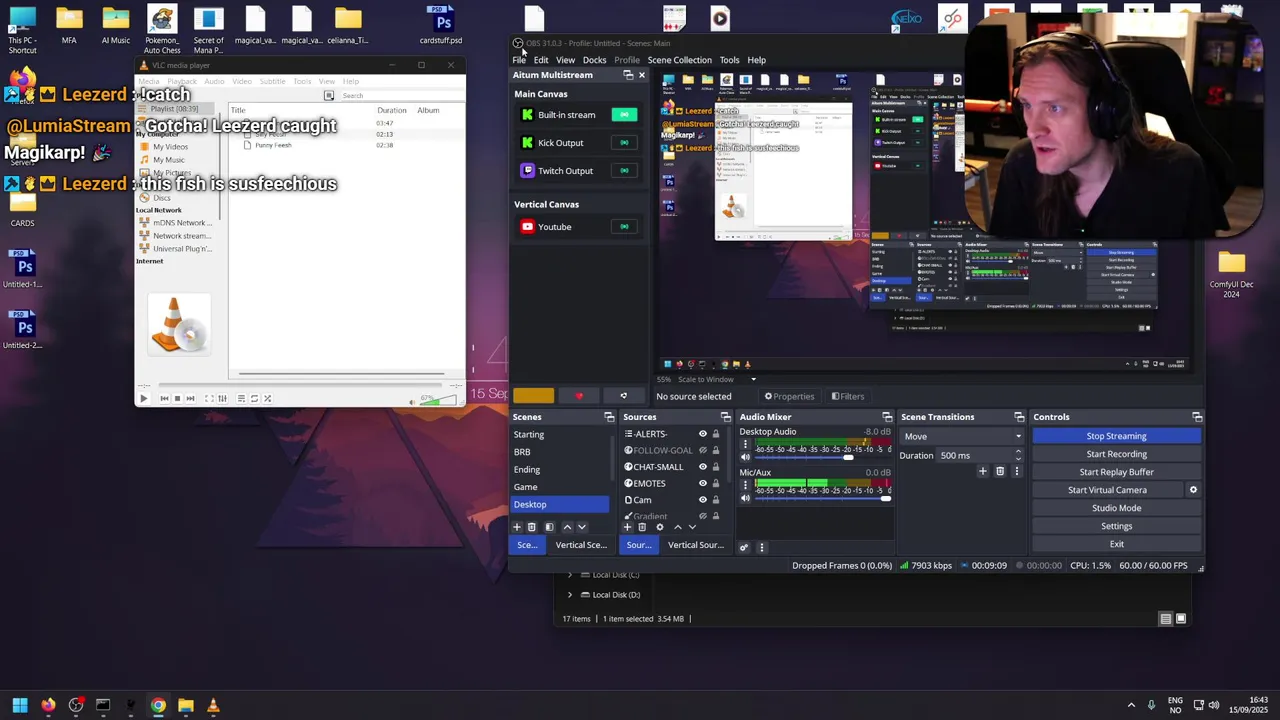
Task: Move source up arrow in Sources dock
Action: point(677,527)
